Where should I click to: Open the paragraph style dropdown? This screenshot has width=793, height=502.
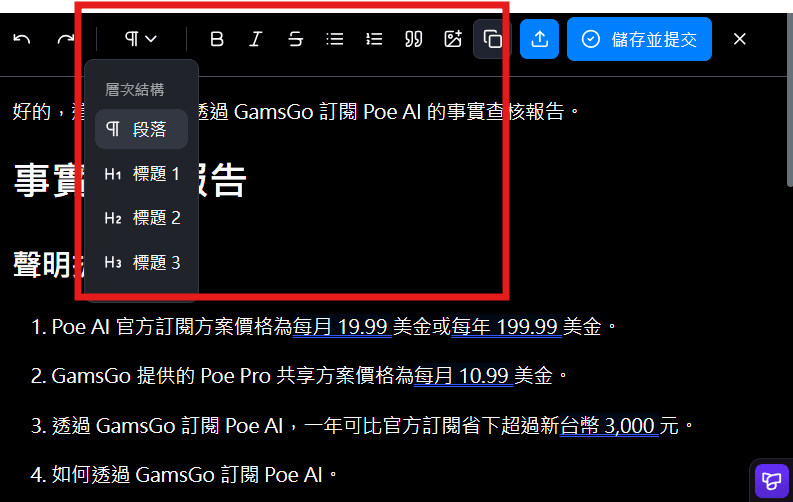(x=141, y=39)
